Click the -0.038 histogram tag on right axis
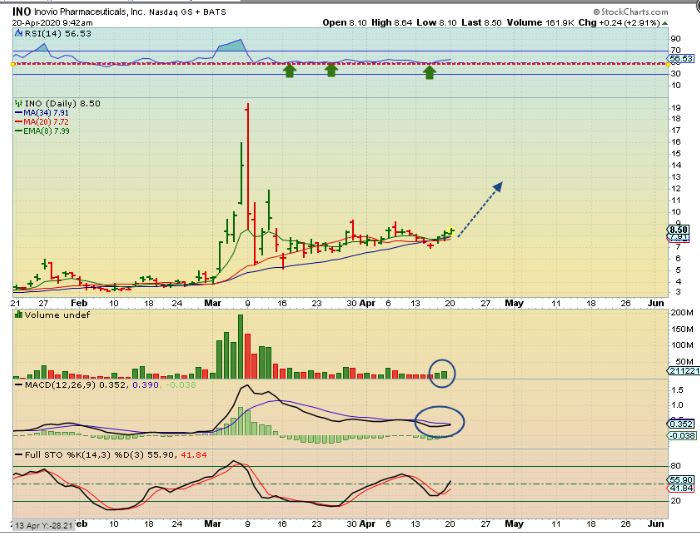The image size is (700, 533). (682, 436)
